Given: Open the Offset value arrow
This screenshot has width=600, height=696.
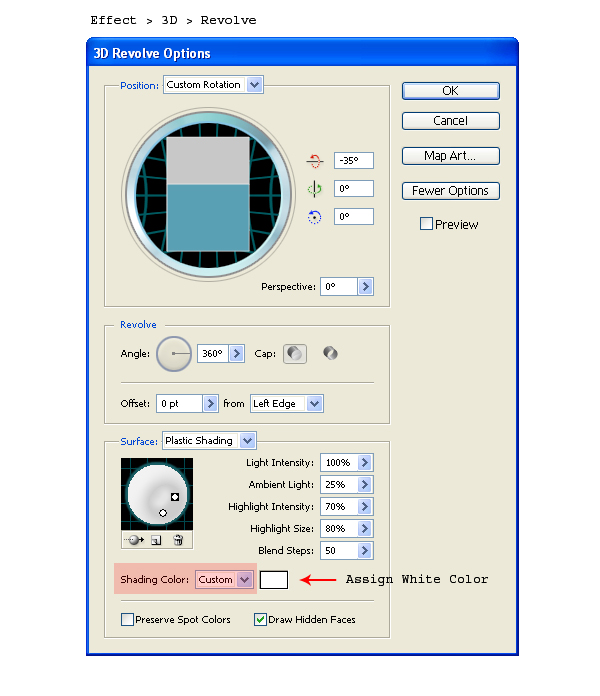Looking at the screenshot, I should pos(210,404).
